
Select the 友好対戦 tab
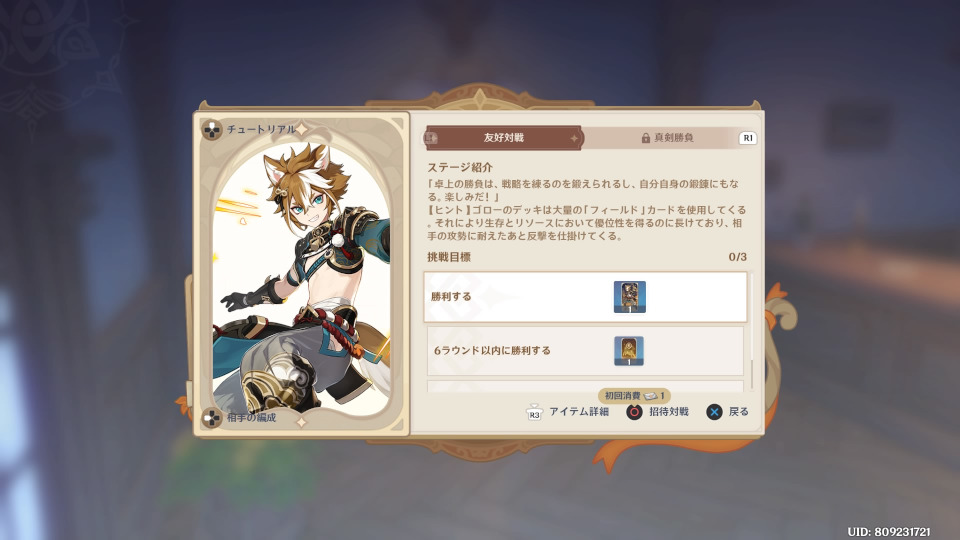(503, 138)
